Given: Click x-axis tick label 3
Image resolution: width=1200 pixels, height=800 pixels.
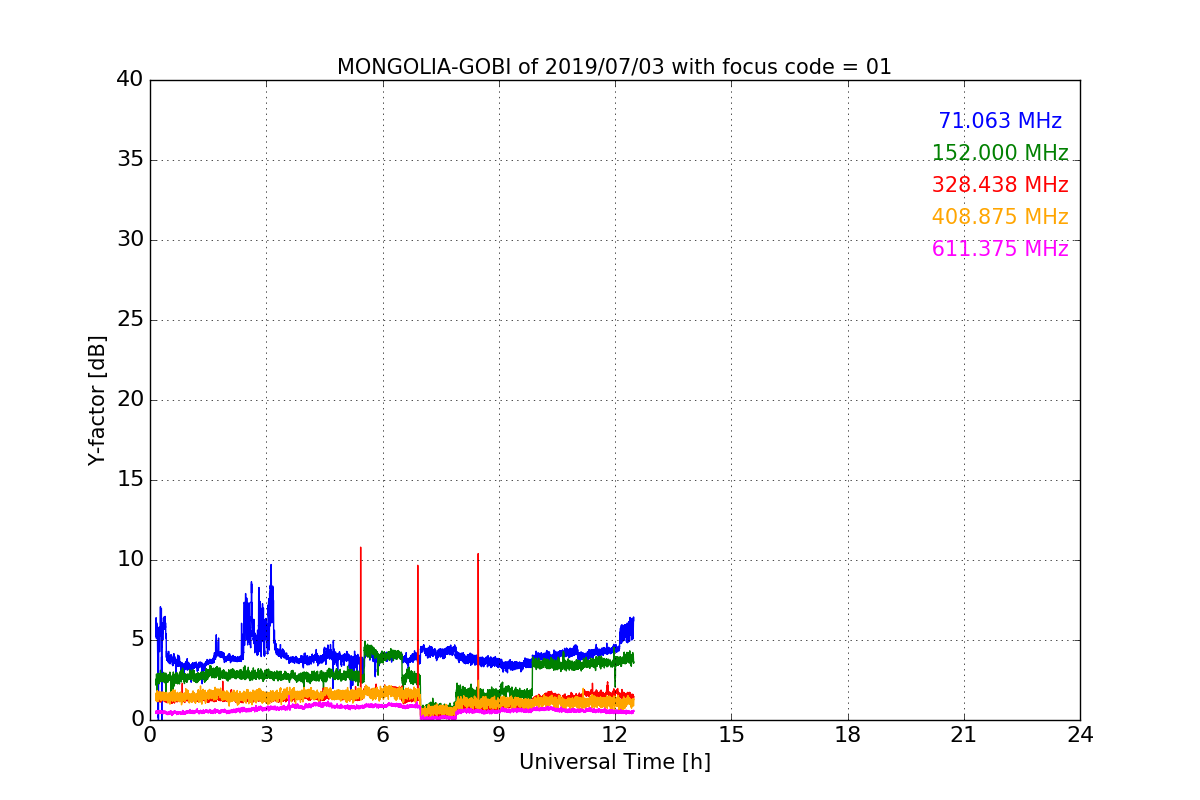Looking at the screenshot, I should pyautogui.click(x=266, y=734).
